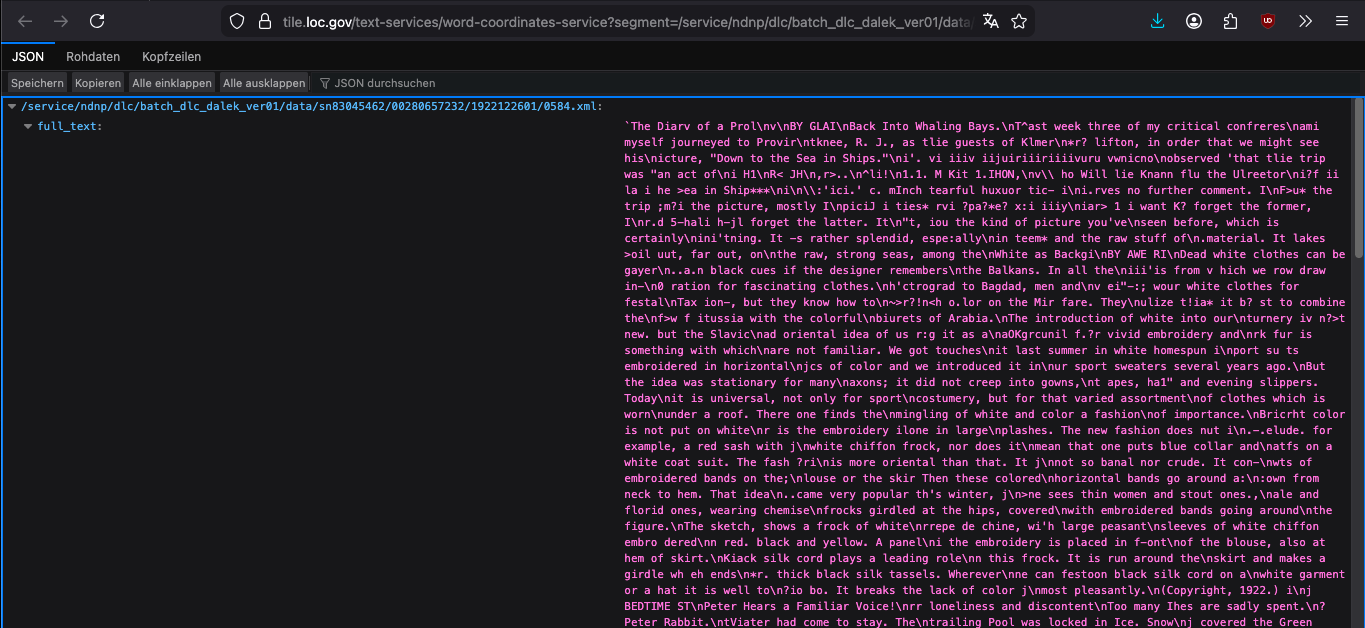This screenshot has width=1365, height=628.
Task: Open the Firefox hamburger application menu
Action: click(x=1342, y=21)
